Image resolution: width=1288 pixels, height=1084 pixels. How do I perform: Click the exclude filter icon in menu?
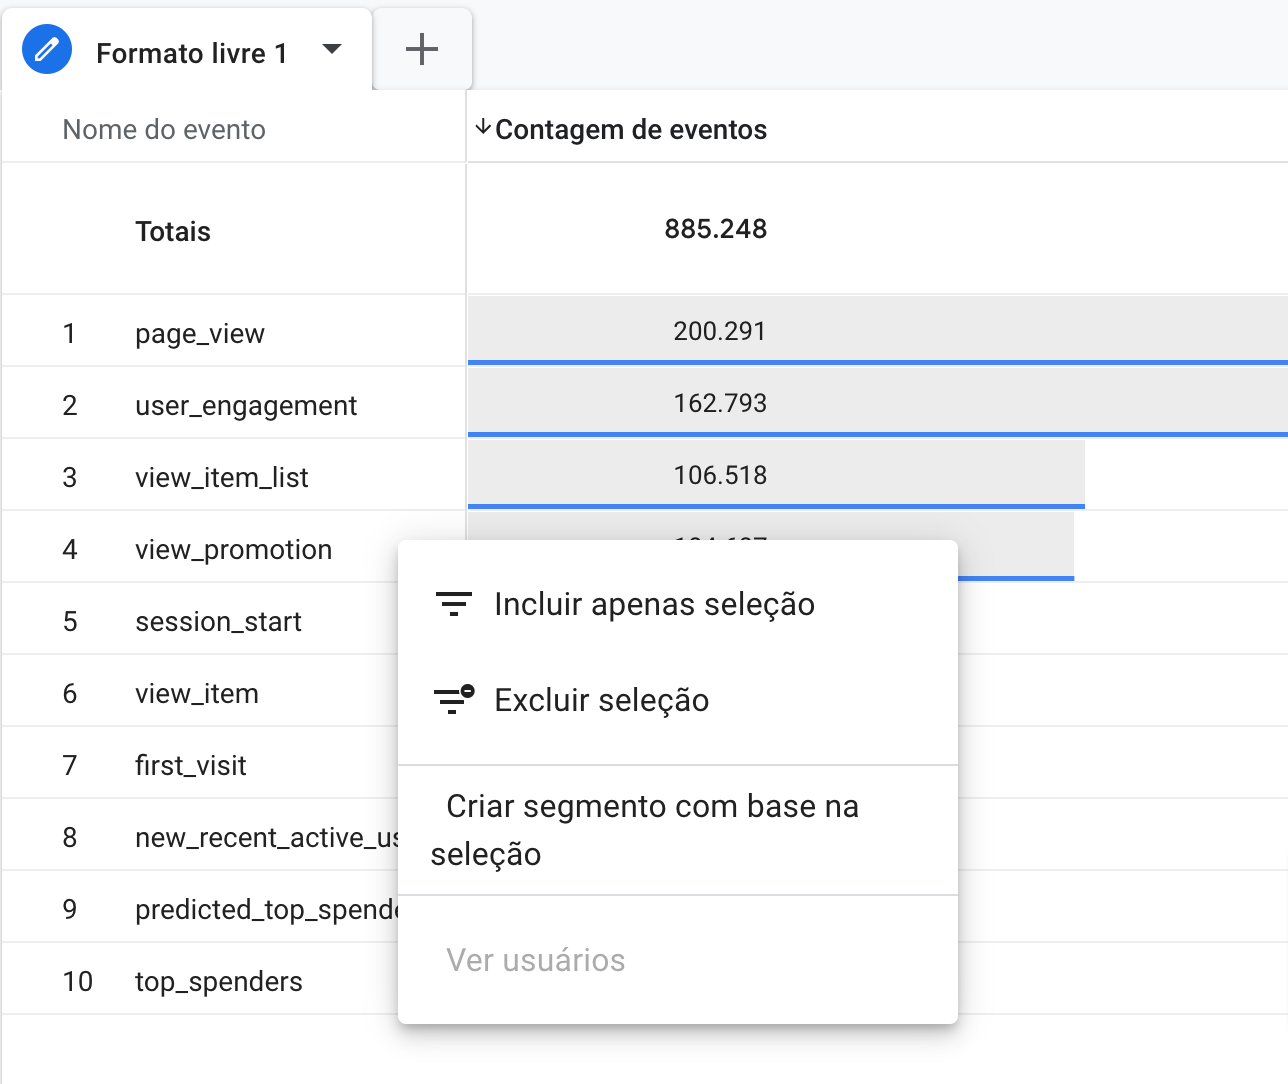[x=453, y=700]
